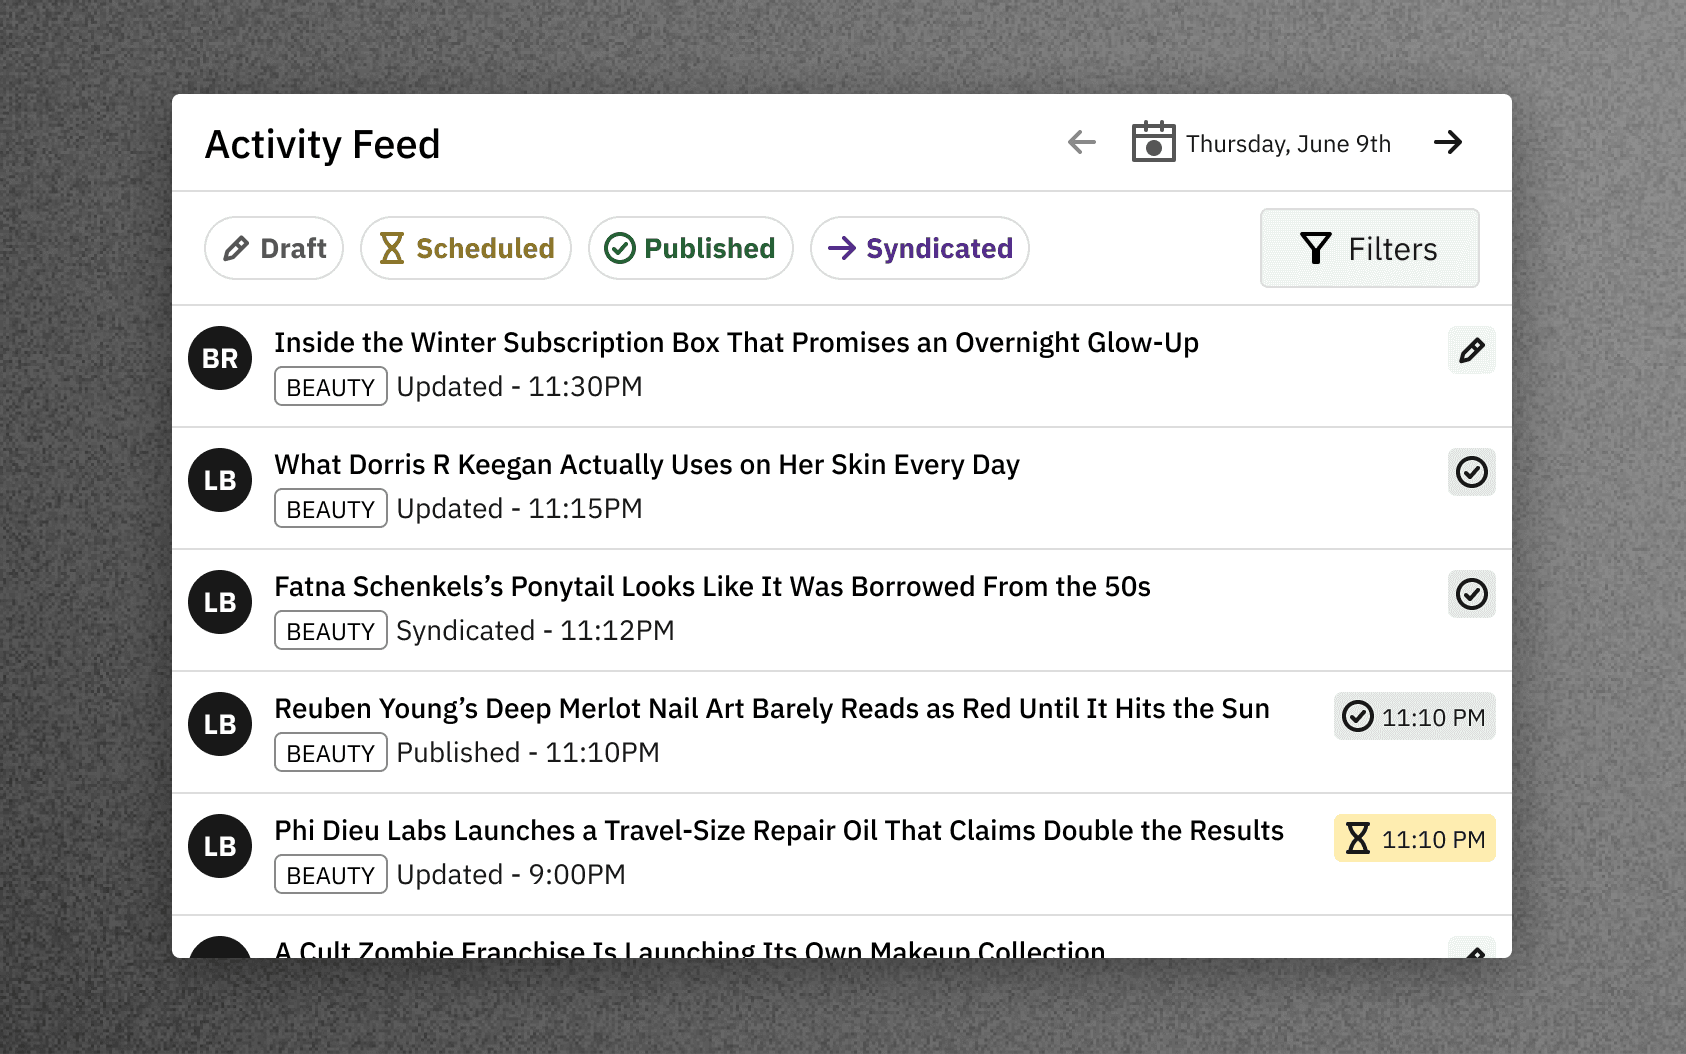Open Phi Dieu Labs Travel-Size Repair Oil article
Screen dimensions: 1686x1054
click(x=779, y=831)
